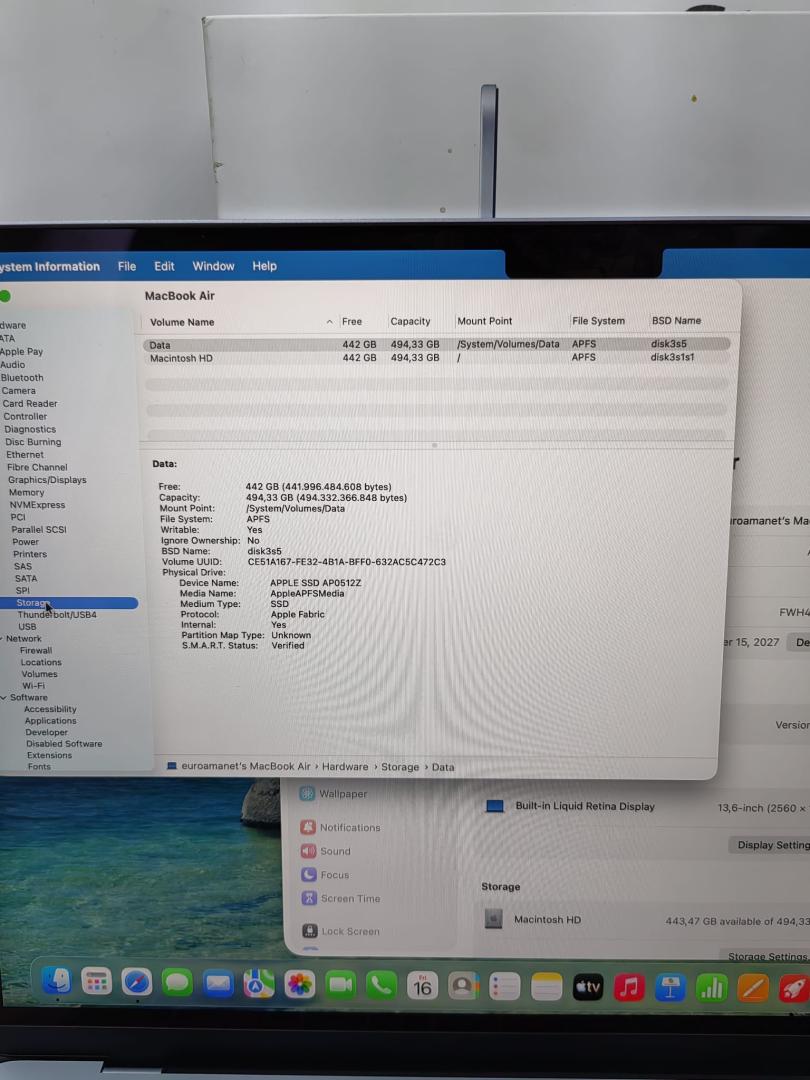Viewport: 810px width, 1080px height.
Task: Click the Sound icon in System Settings
Action: tap(309, 851)
